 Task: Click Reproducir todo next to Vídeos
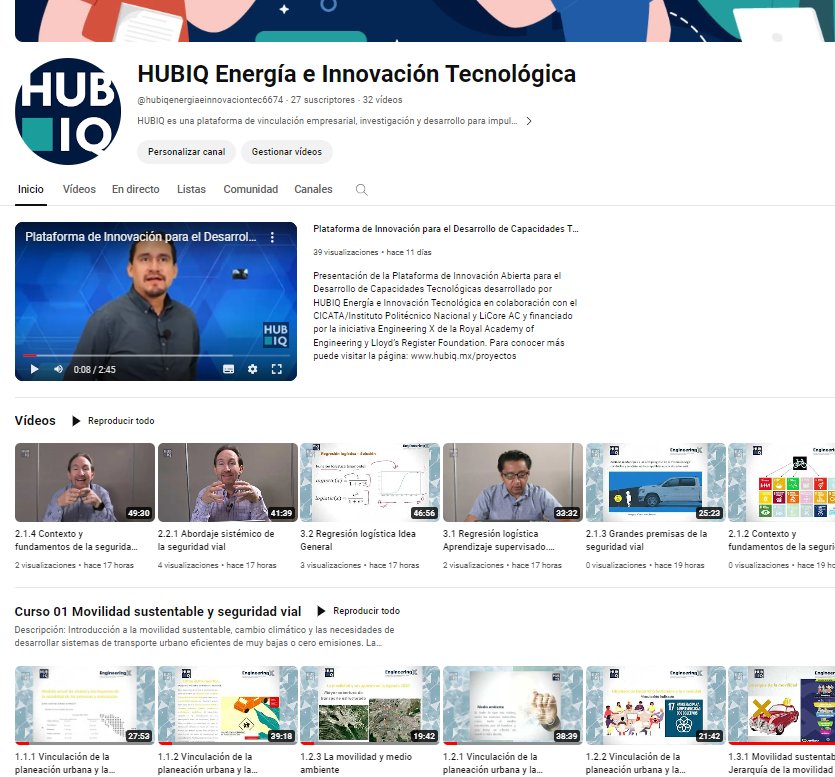pyautogui.click(x=113, y=421)
